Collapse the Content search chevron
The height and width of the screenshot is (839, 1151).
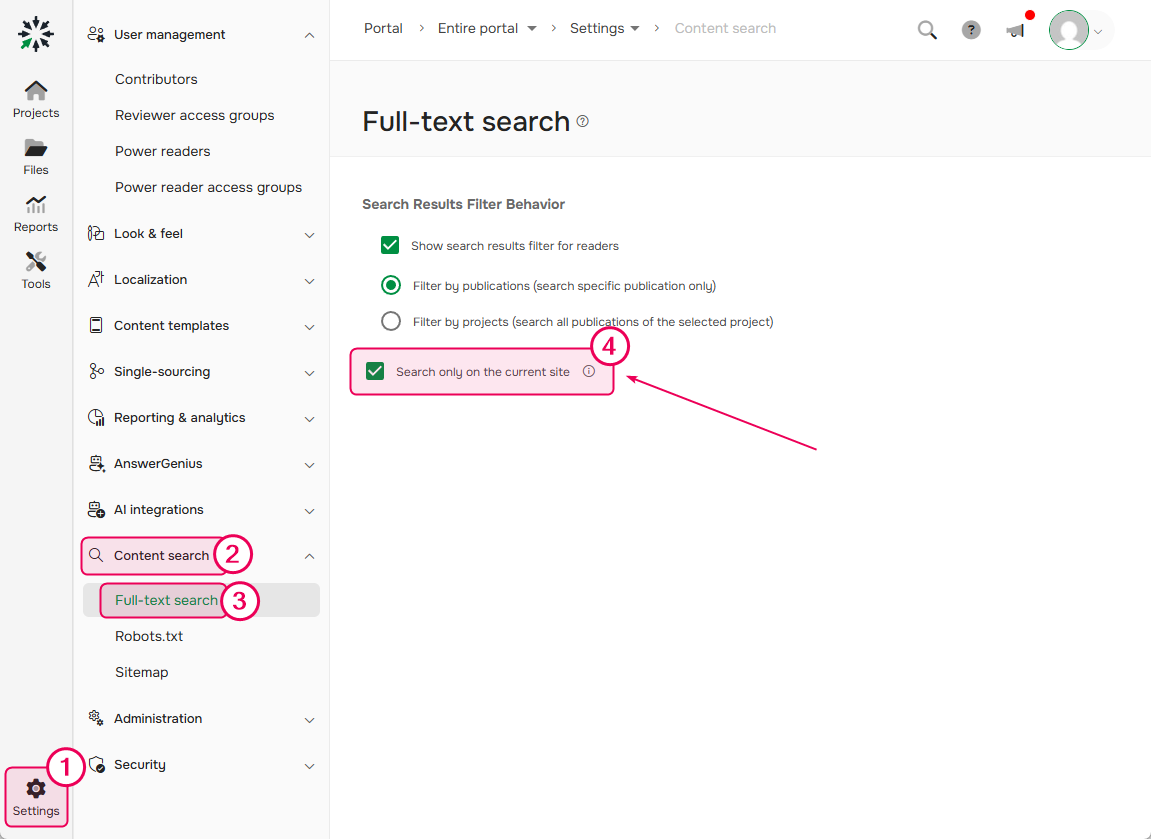[309, 556]
